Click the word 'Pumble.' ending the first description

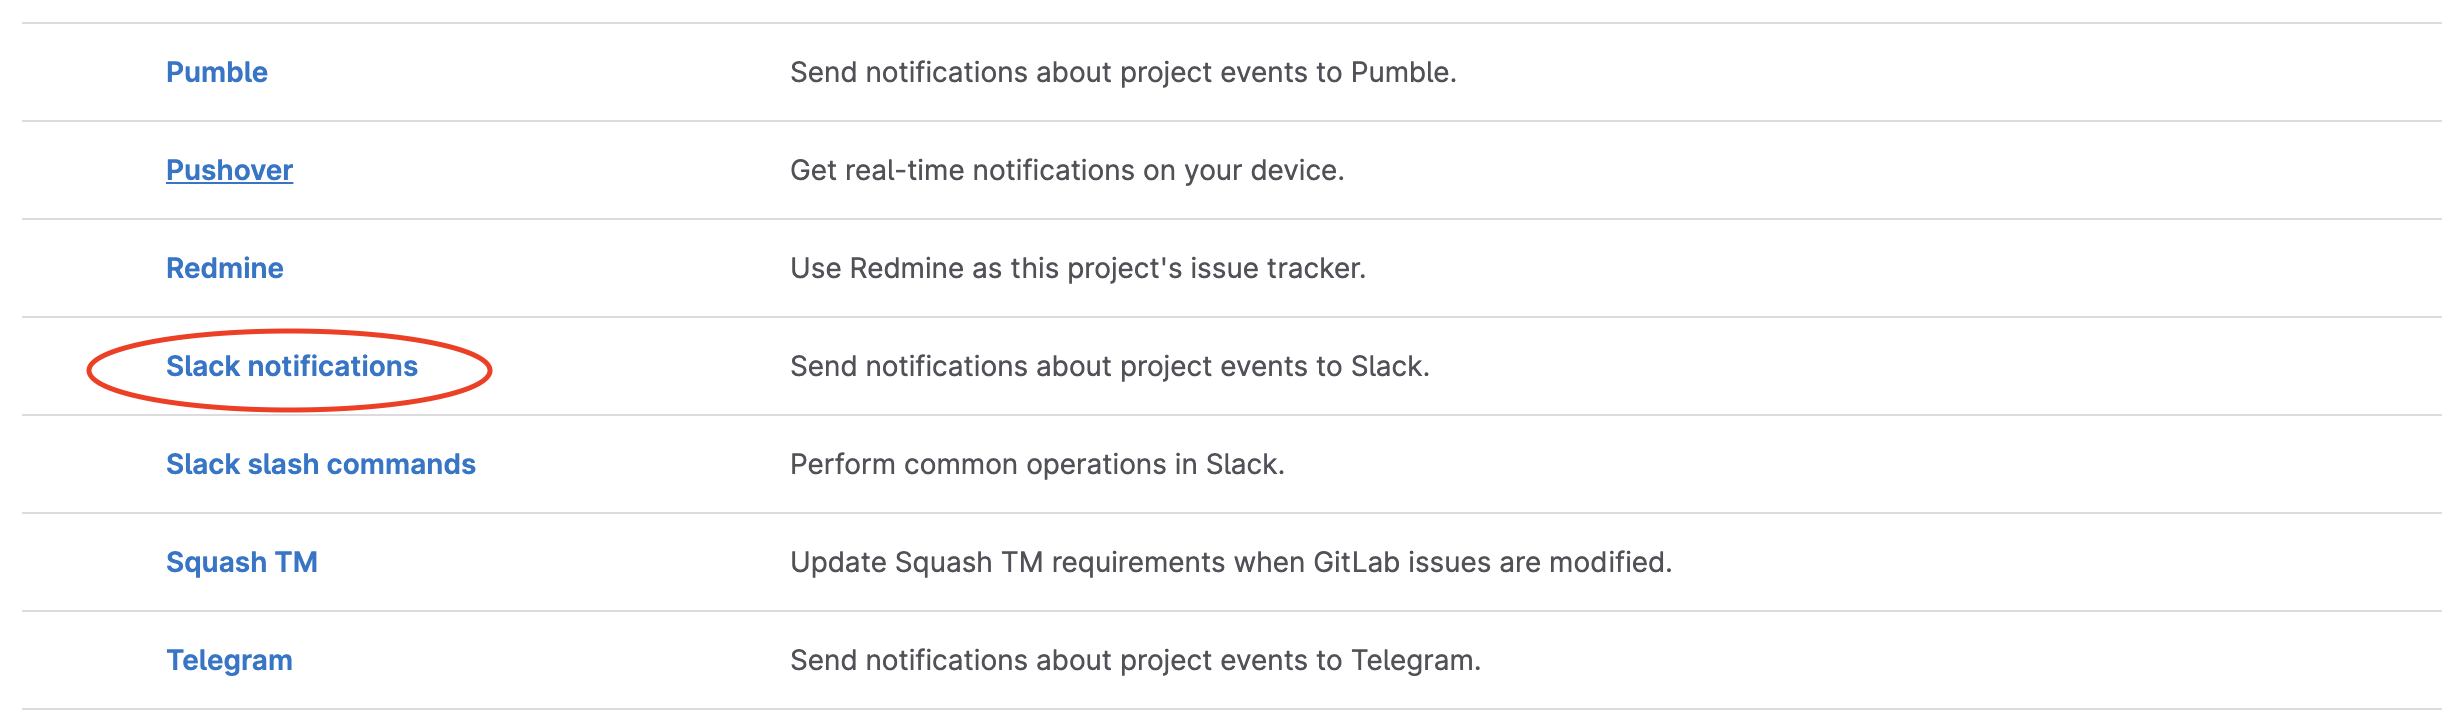[x=1404, y=72]
